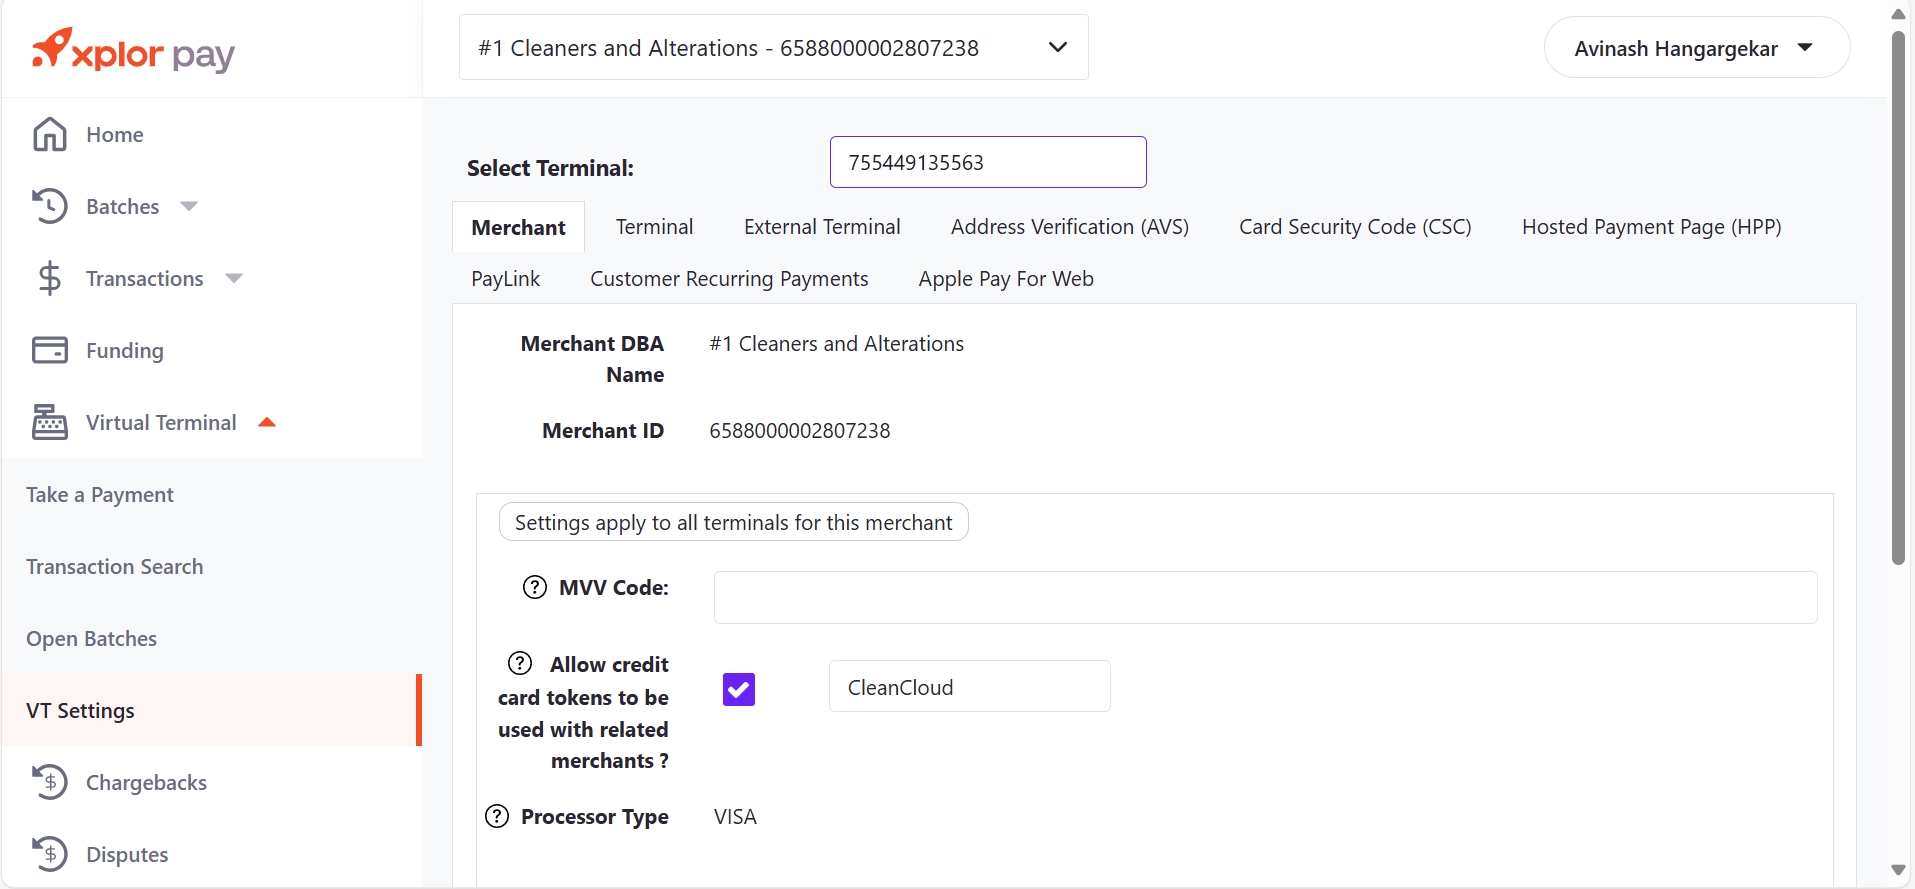Click the Virtual Terminal register icon
Image resolution: width=1915 pixels, height=889 pixels.
click(50, 422)
